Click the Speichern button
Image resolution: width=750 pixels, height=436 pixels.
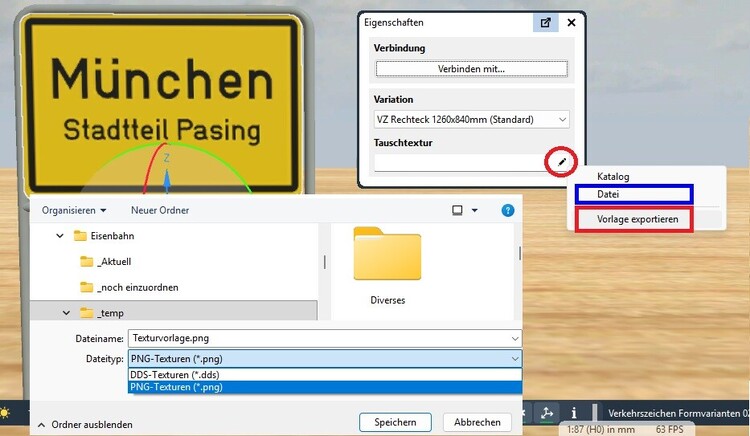396,422
